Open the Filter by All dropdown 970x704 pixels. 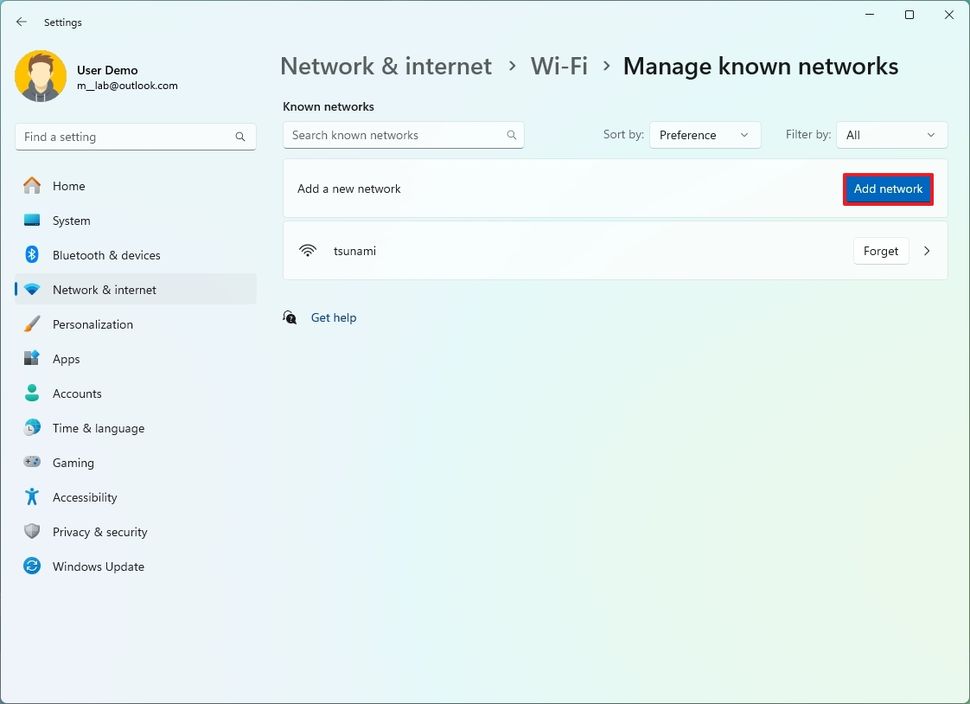(891, 134)
